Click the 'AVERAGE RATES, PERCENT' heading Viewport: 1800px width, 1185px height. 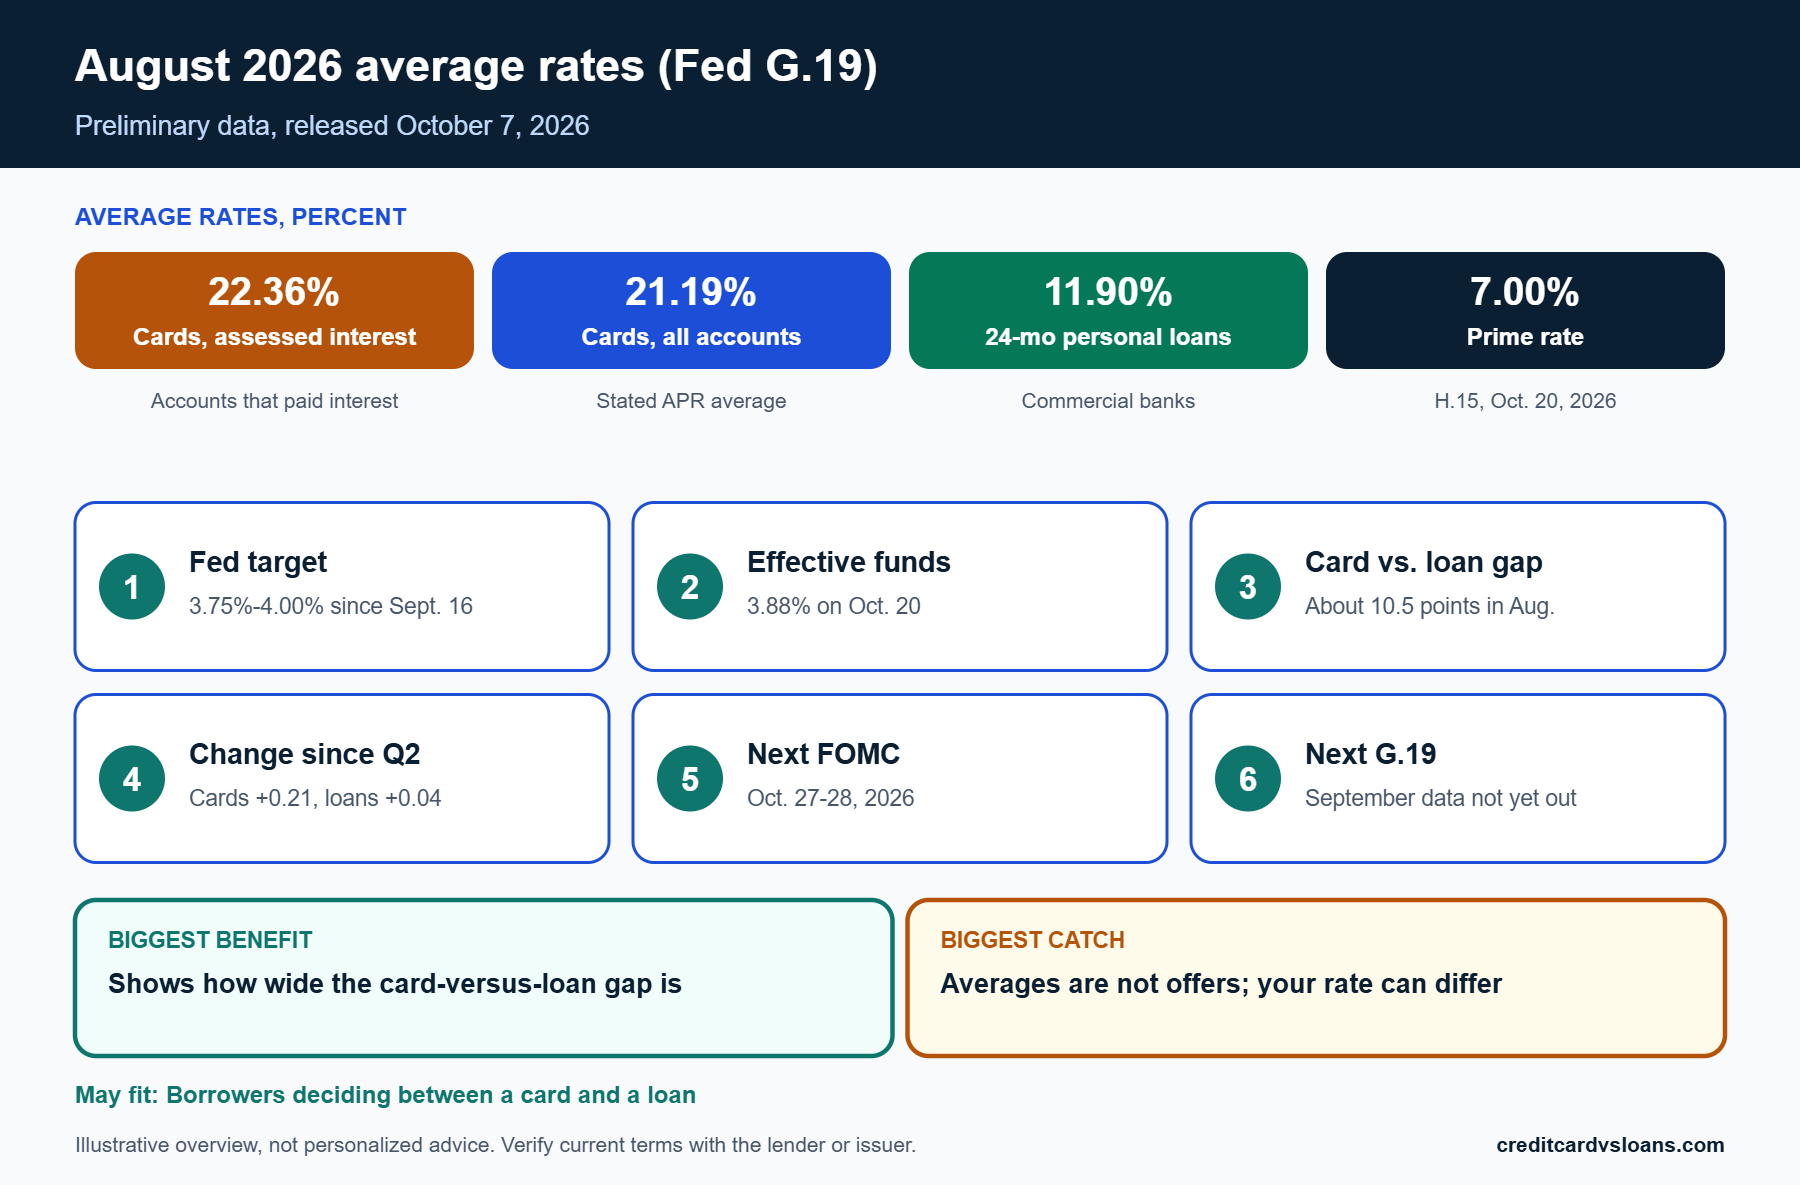tap(241, 217)
